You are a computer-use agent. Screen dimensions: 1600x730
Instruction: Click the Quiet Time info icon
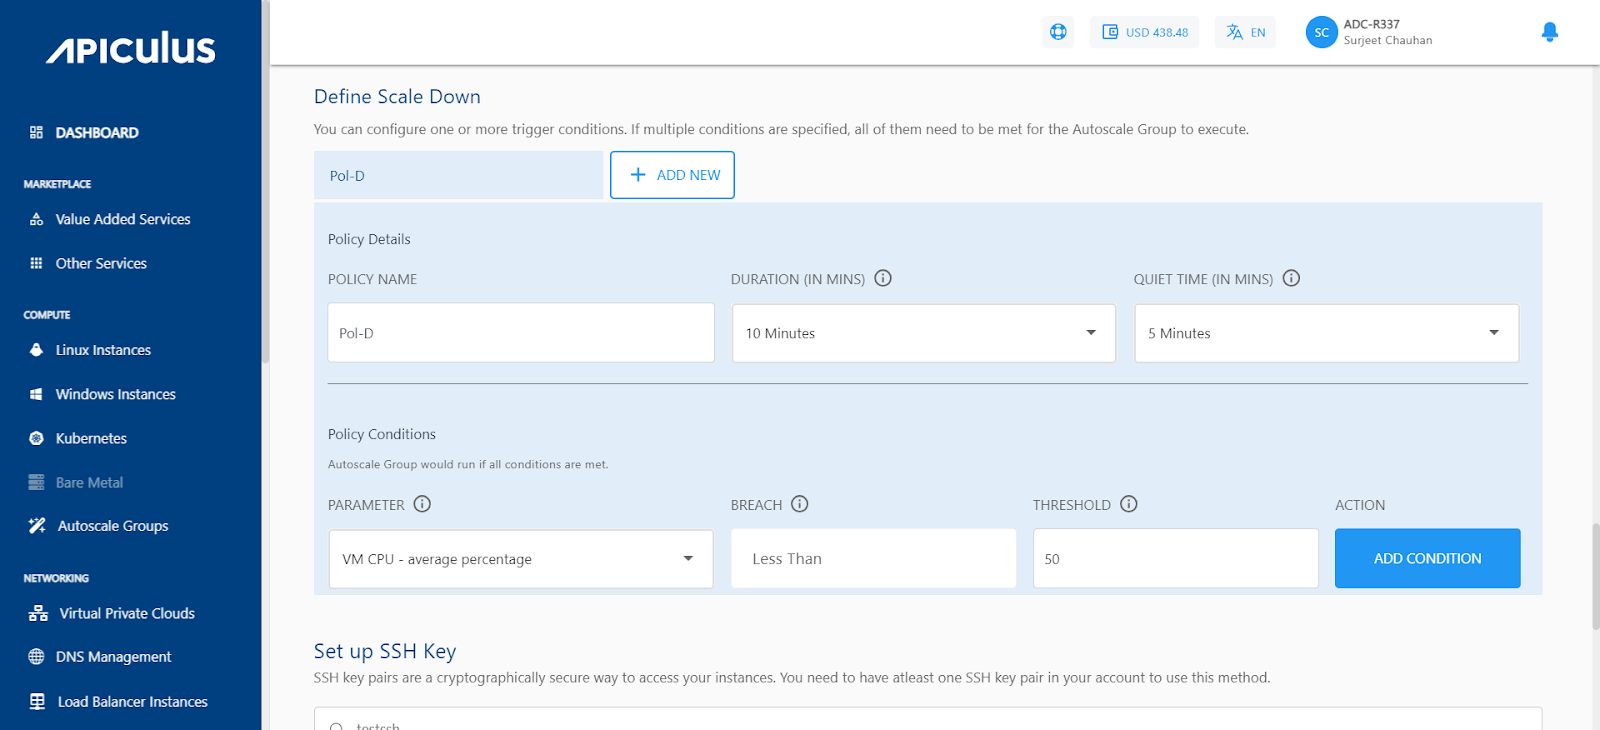pos(1291,279)
